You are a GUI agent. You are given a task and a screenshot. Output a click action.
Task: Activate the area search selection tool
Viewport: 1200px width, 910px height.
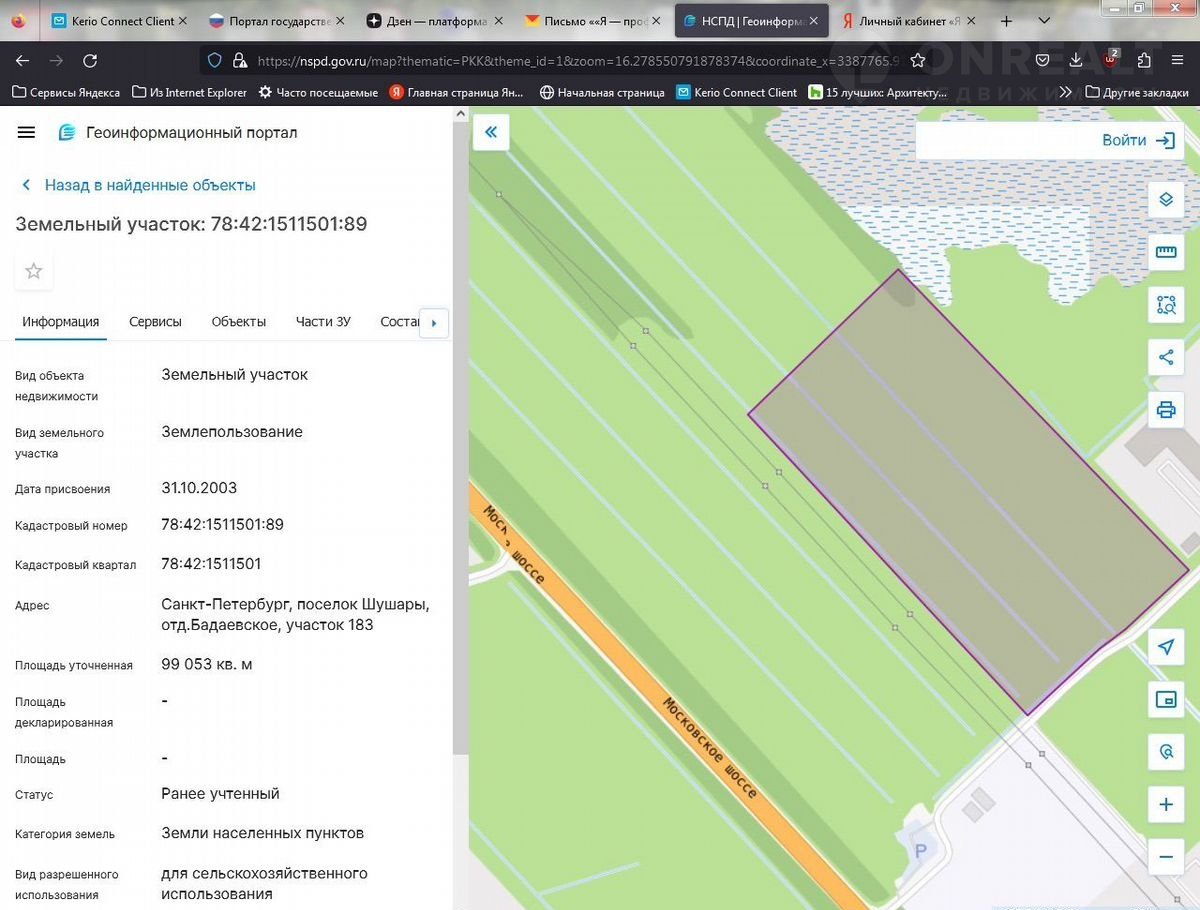[x=1165, y=305]
